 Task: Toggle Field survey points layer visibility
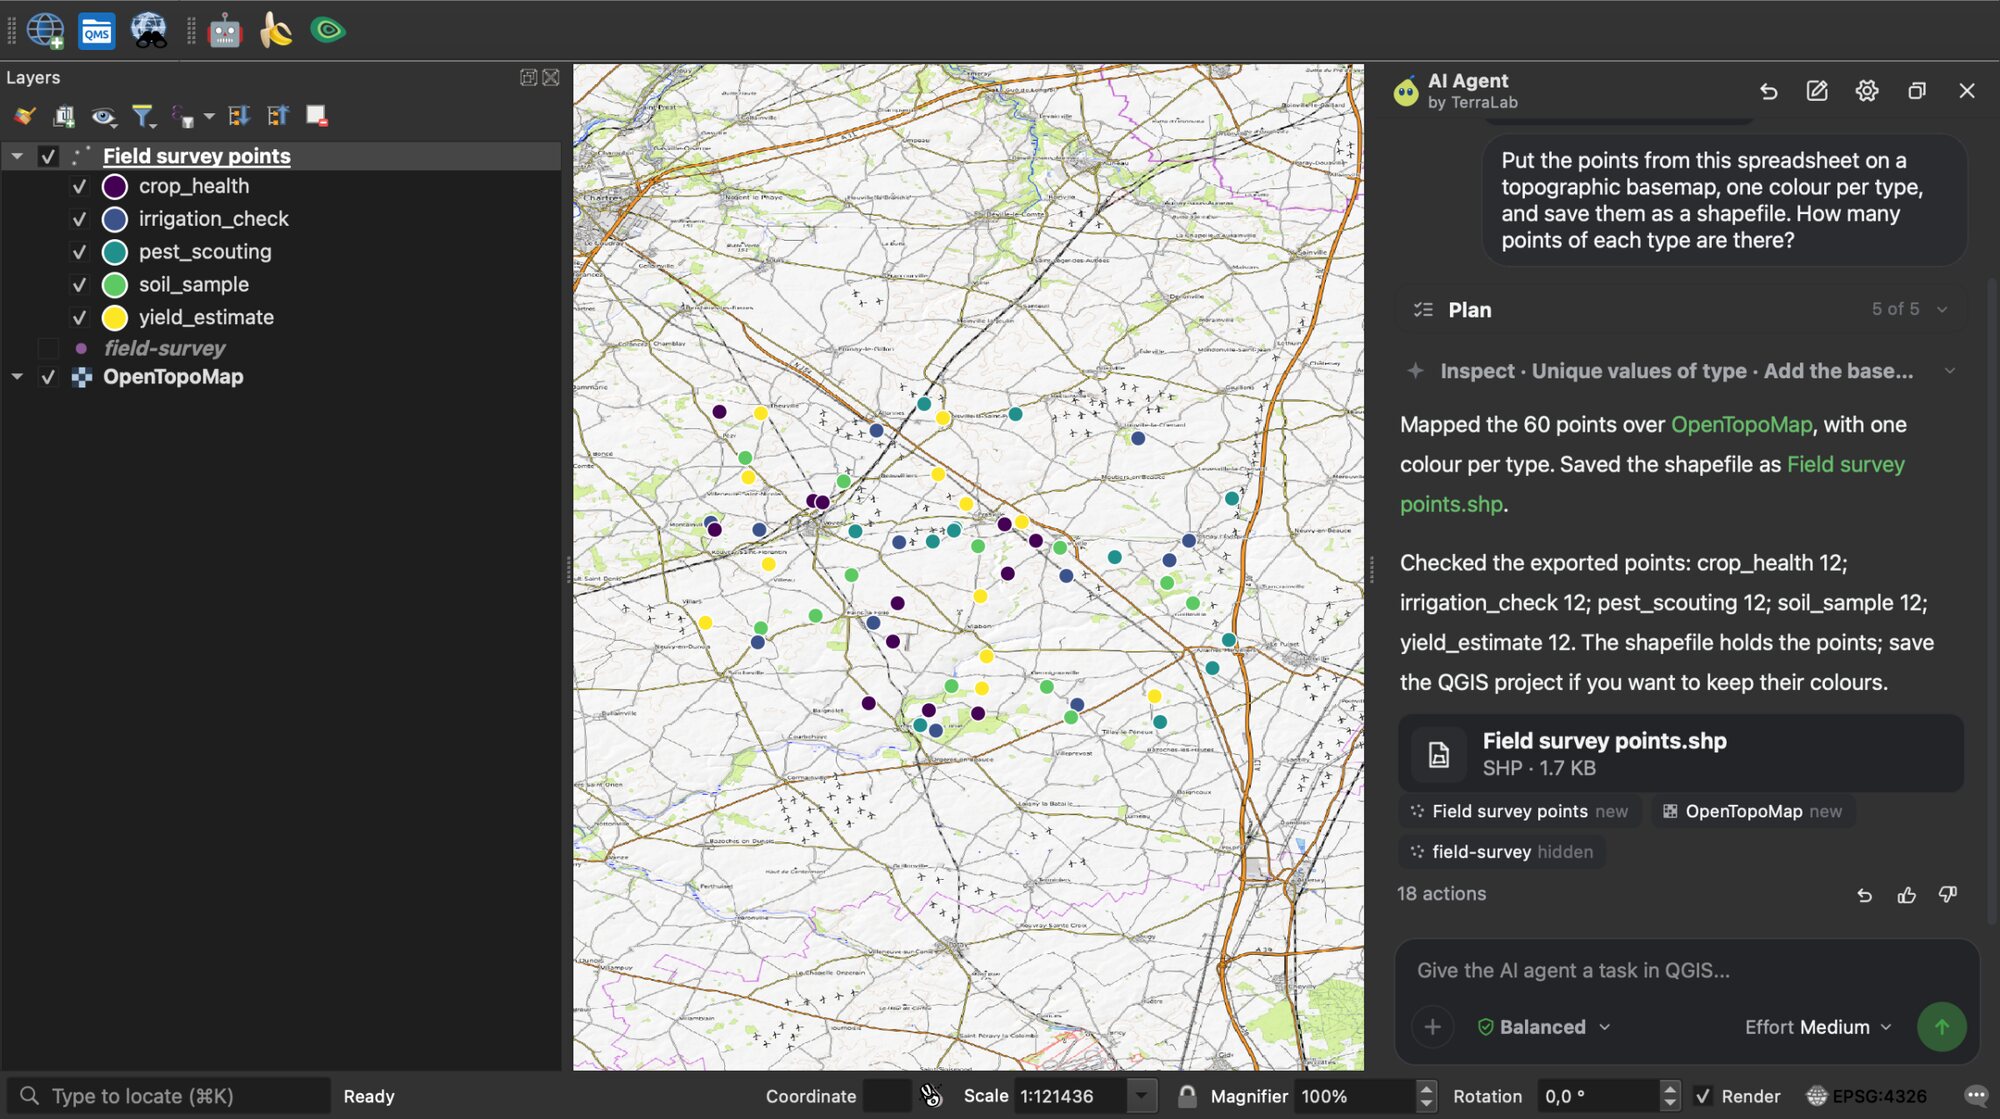tap(48, 156)
